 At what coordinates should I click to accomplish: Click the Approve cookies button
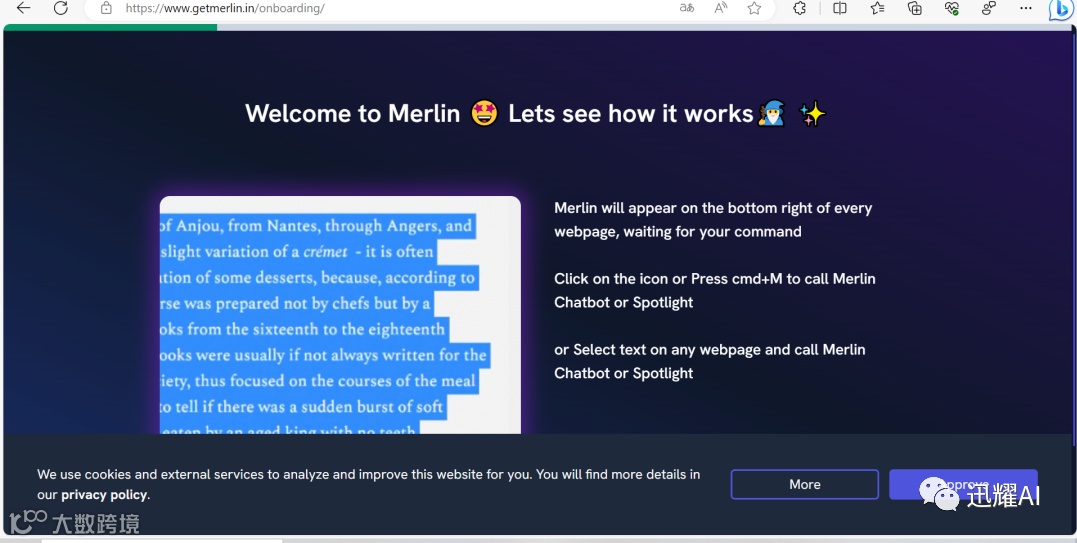[963, 485]
